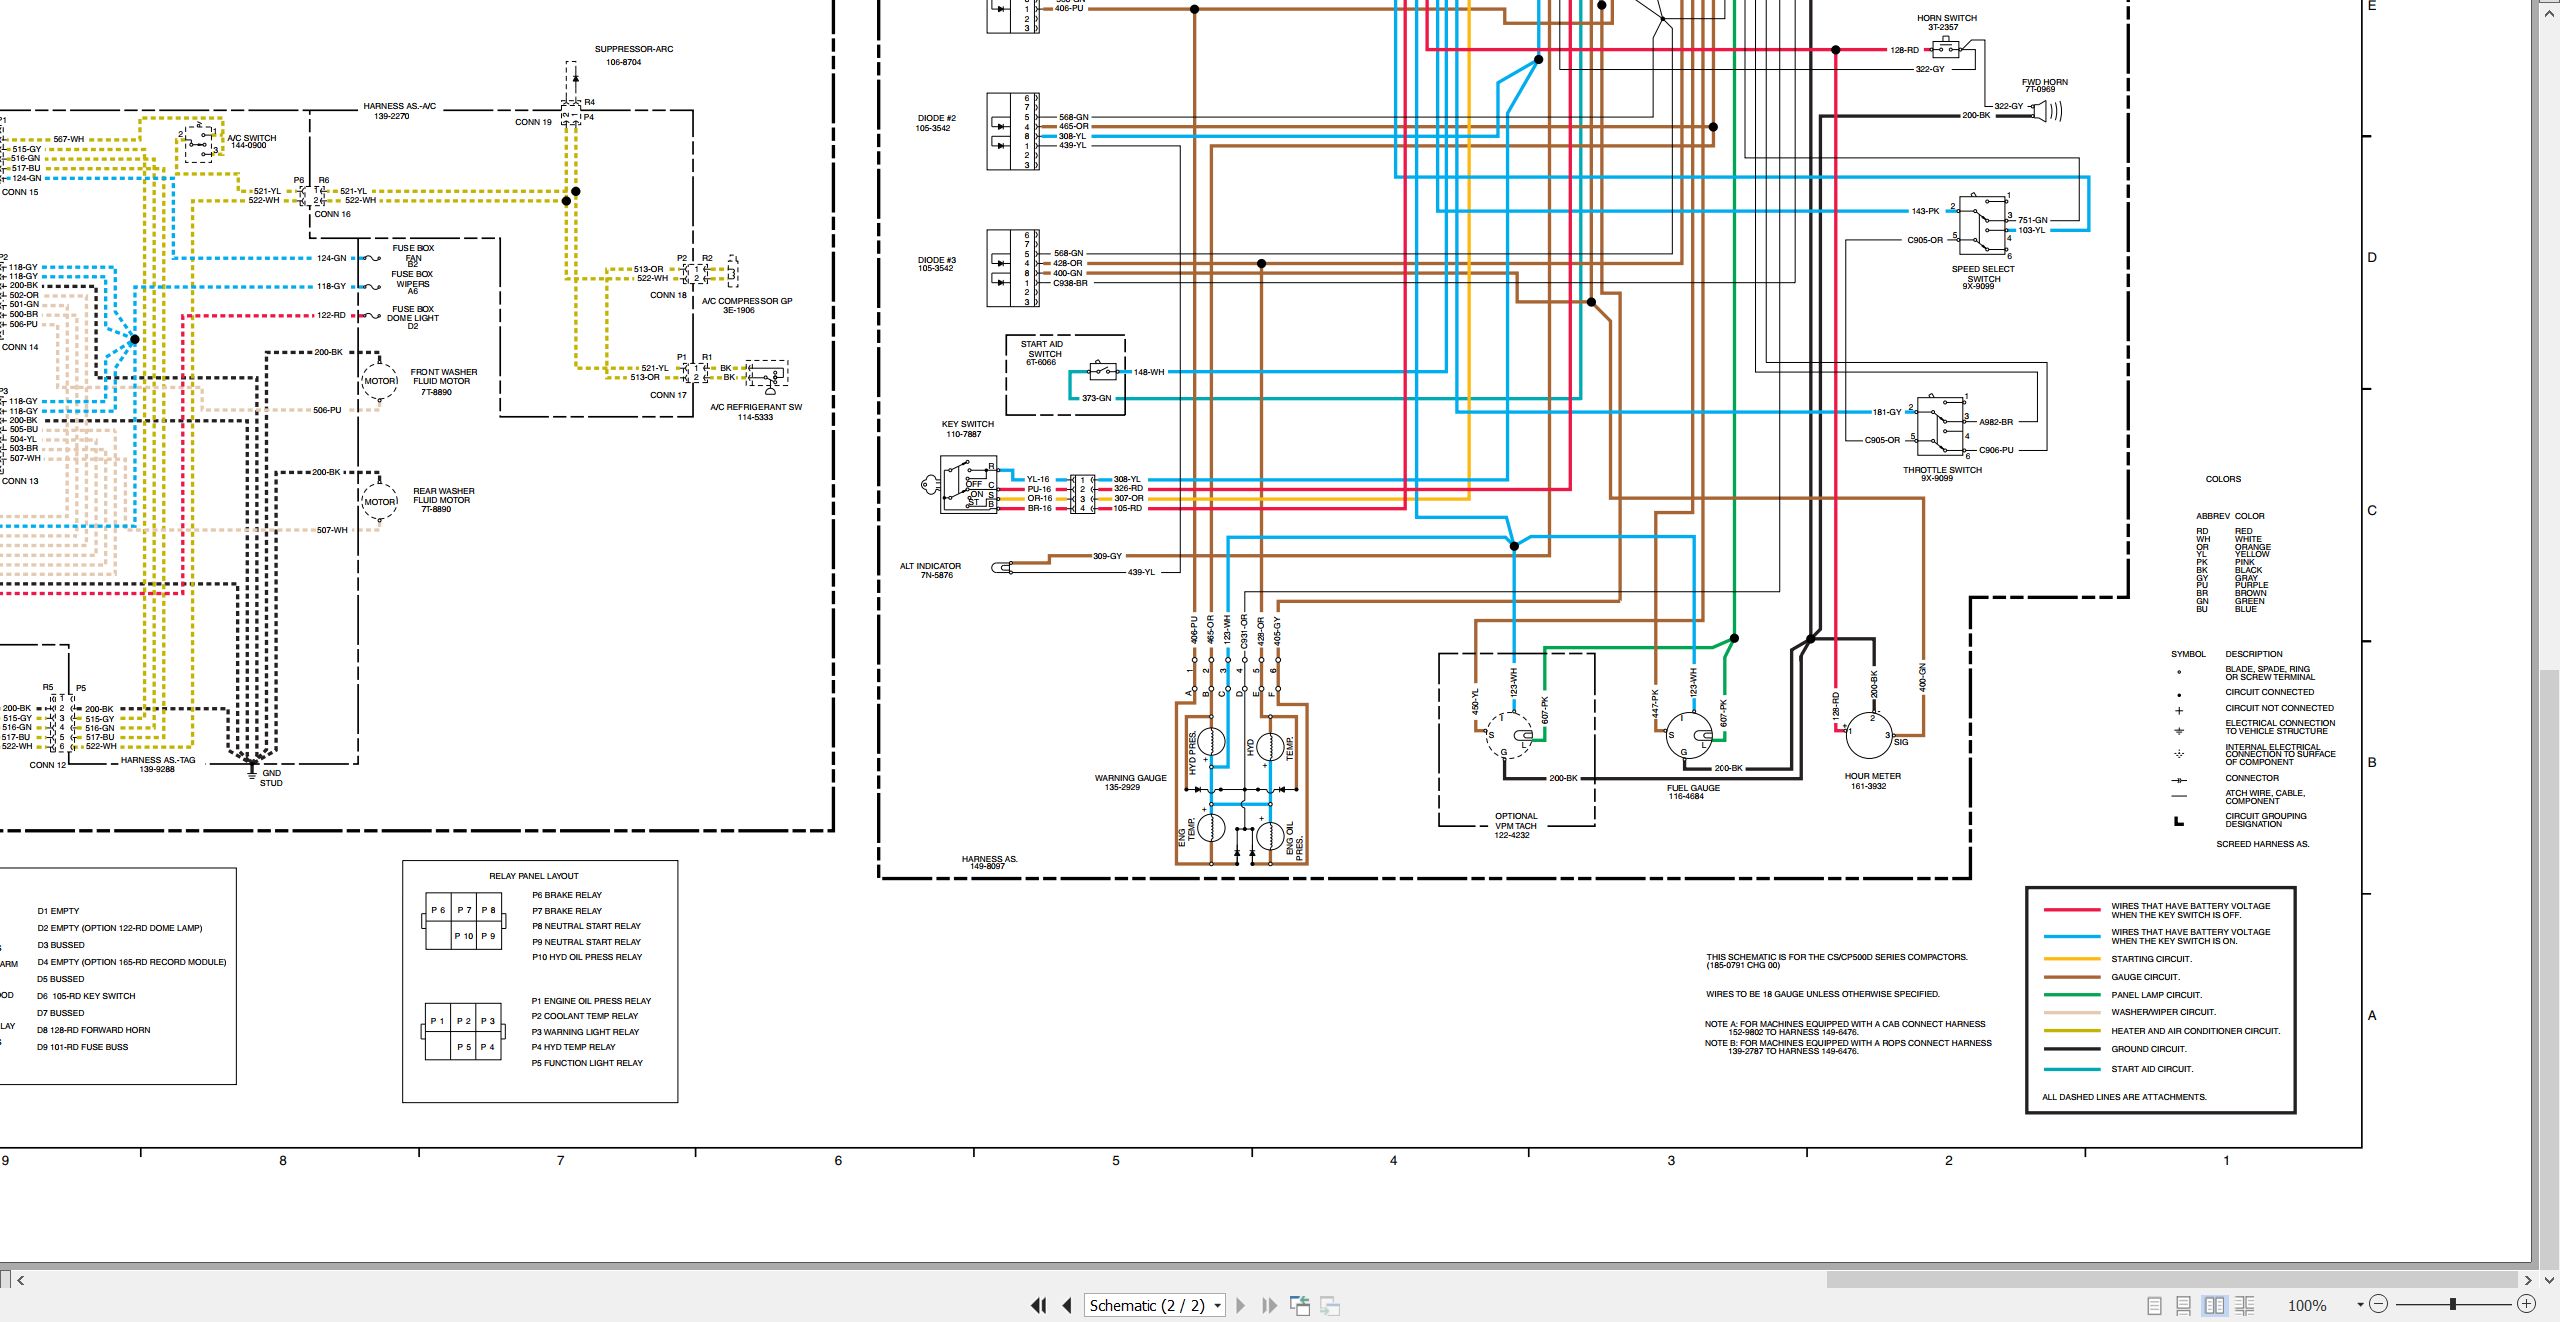Click the P1 ENGINE OIL PRESS RELAY entry

tap(591, 1001)
